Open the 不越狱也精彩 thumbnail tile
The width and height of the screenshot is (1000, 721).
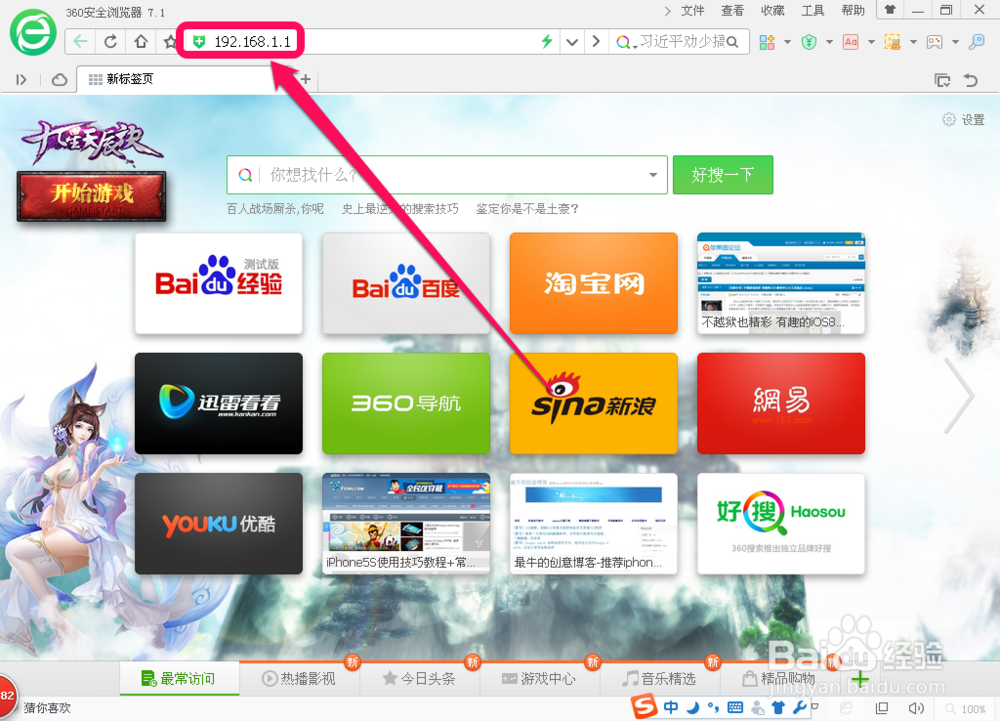(x=781, y=283)
